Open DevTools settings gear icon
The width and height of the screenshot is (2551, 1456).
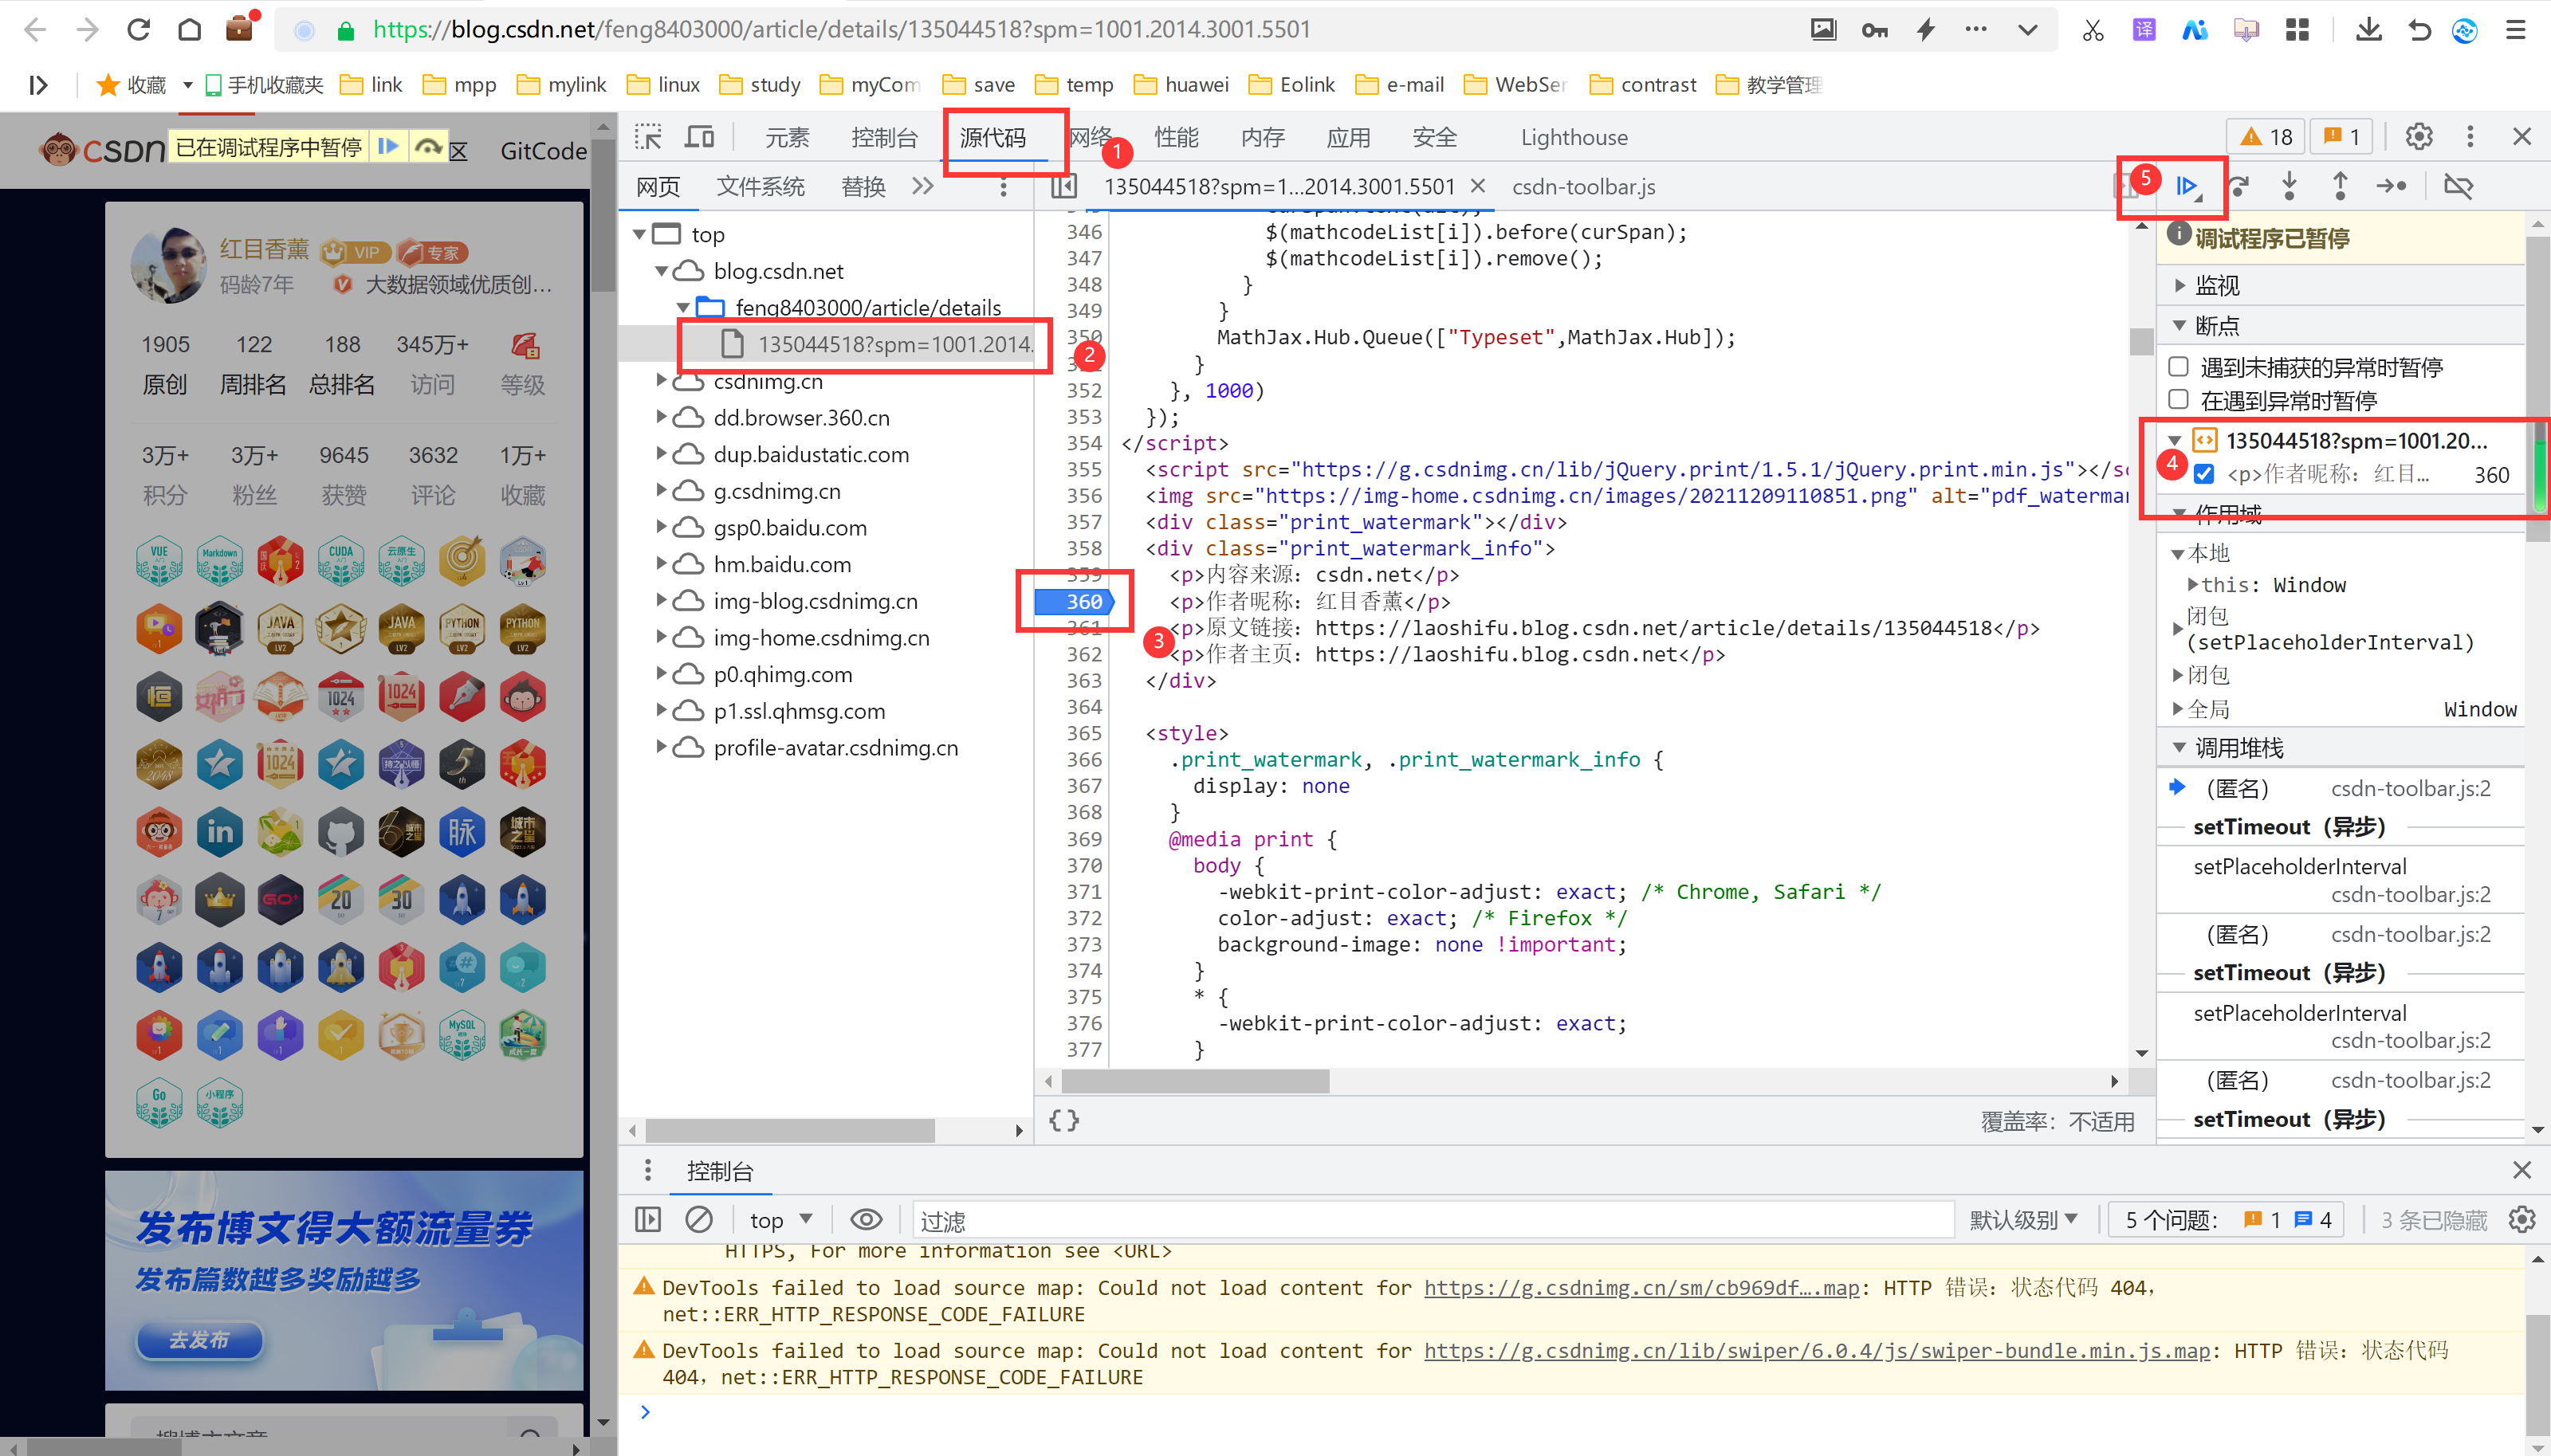pos(2418,137)
